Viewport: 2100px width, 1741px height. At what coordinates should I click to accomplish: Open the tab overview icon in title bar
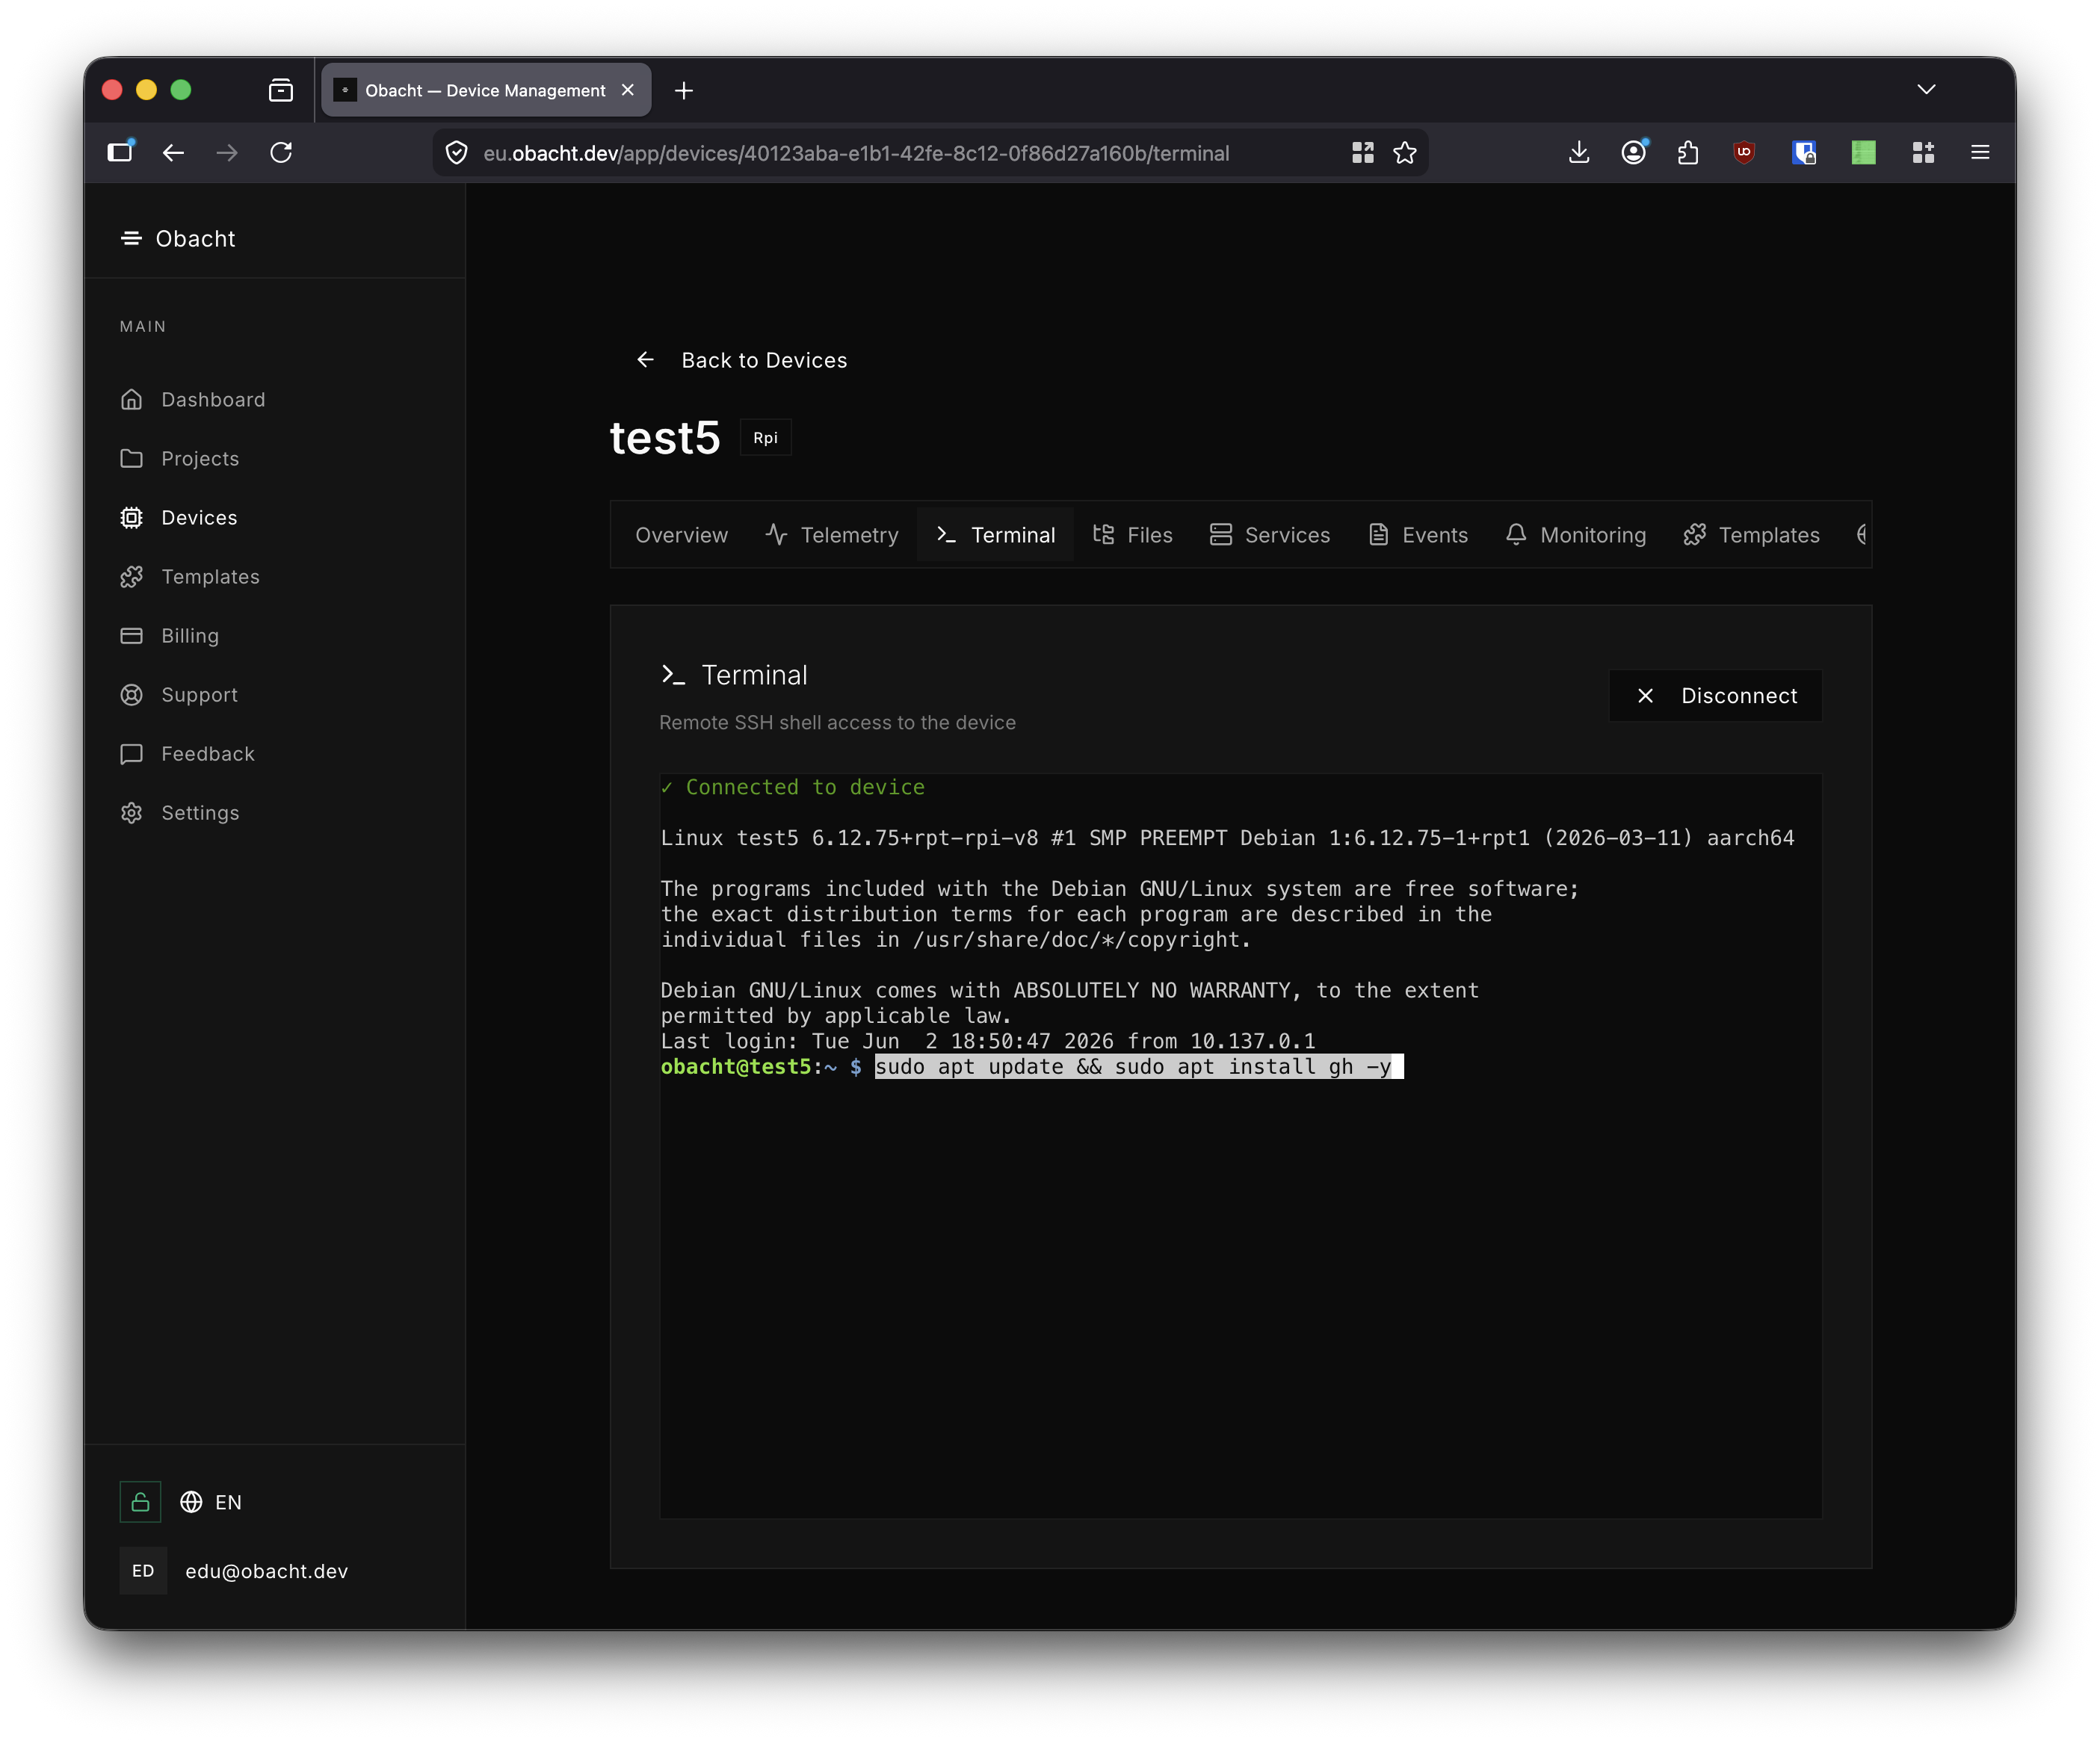[281, 90]
